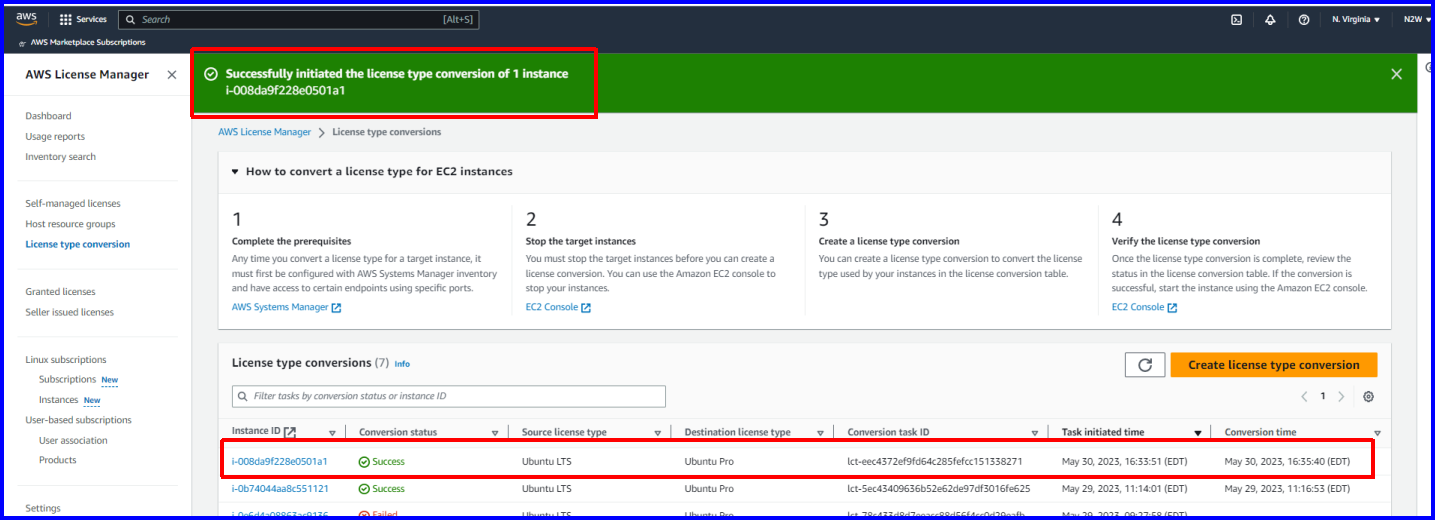This screenshot has width=1435, height=520.
Task: Select task ID lct-5ec43409636b52e62de97df3016fe625
Action: point(939,489)
